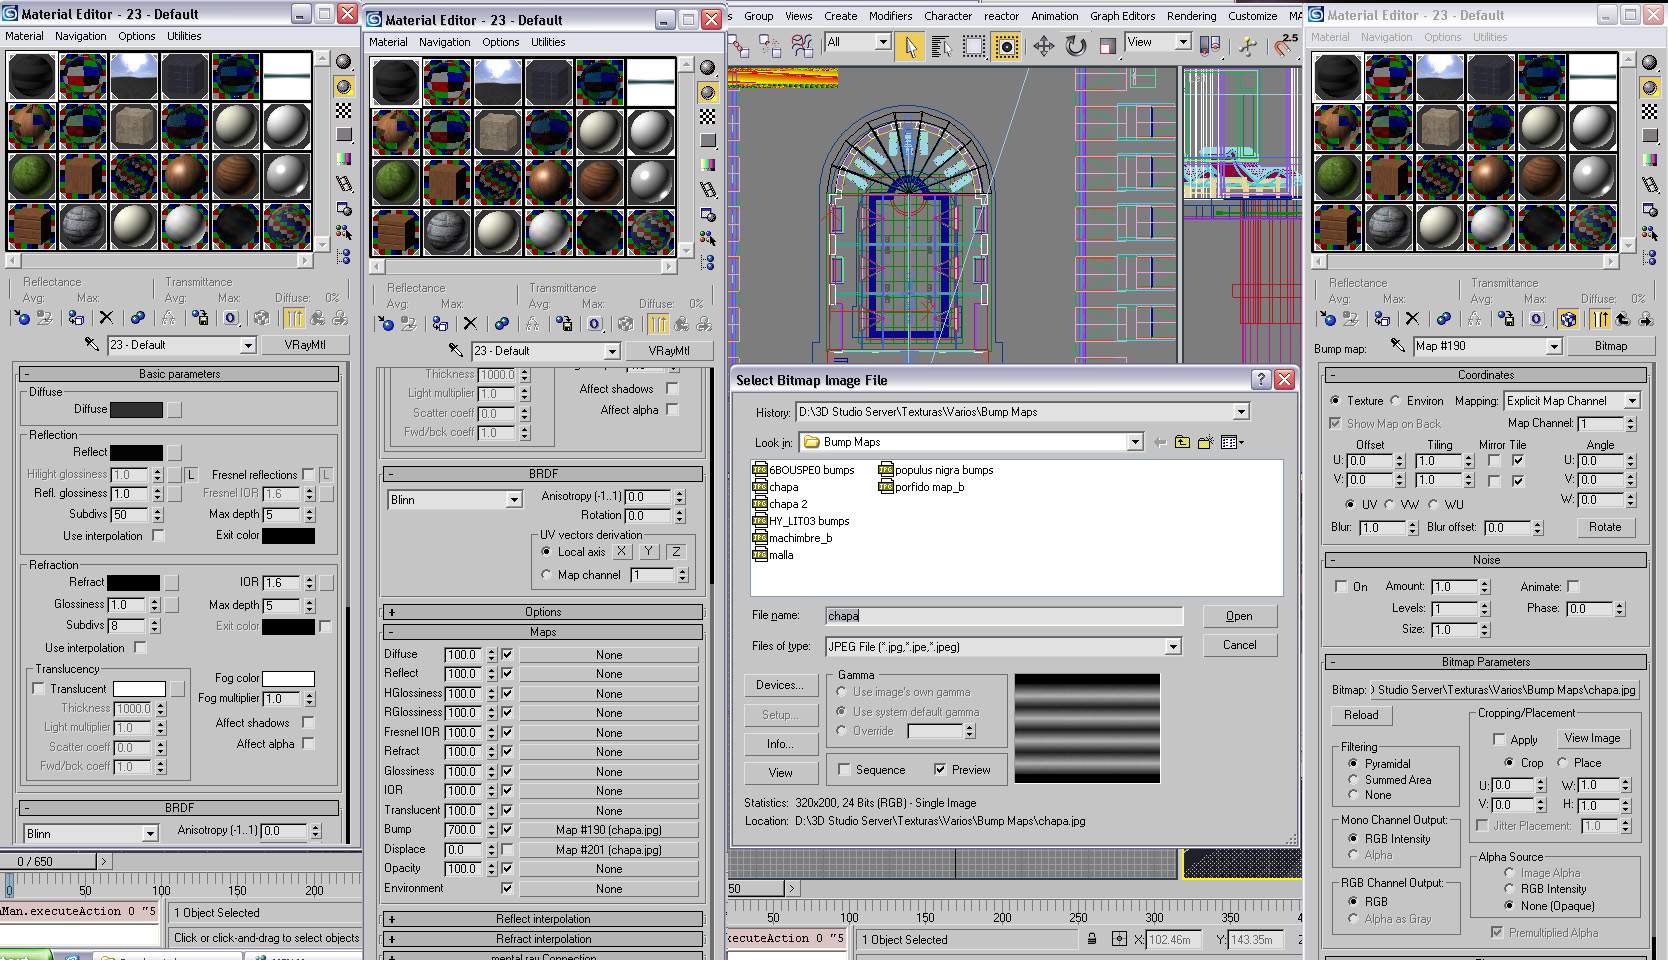Image resolution: width=1668 pixels, height=960 pixels.
Task: Toggle the 2.5 Snaps magnet icon
Action: [x=1287, y=46]
